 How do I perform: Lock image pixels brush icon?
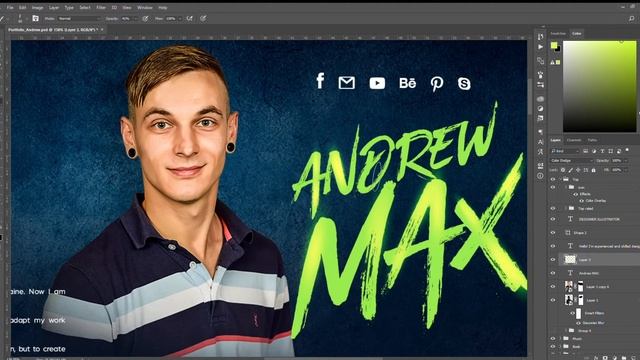[571, 170]
